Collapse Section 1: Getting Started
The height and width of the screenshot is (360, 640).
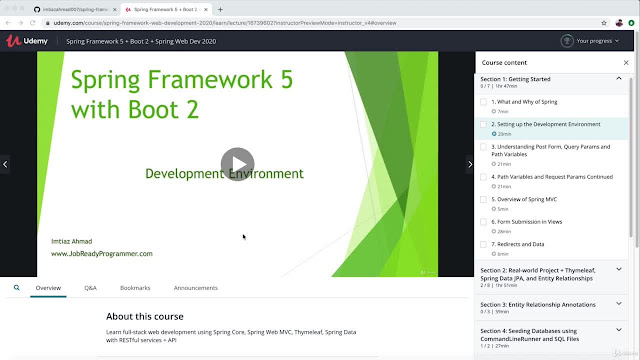click(x=619, y=78)
